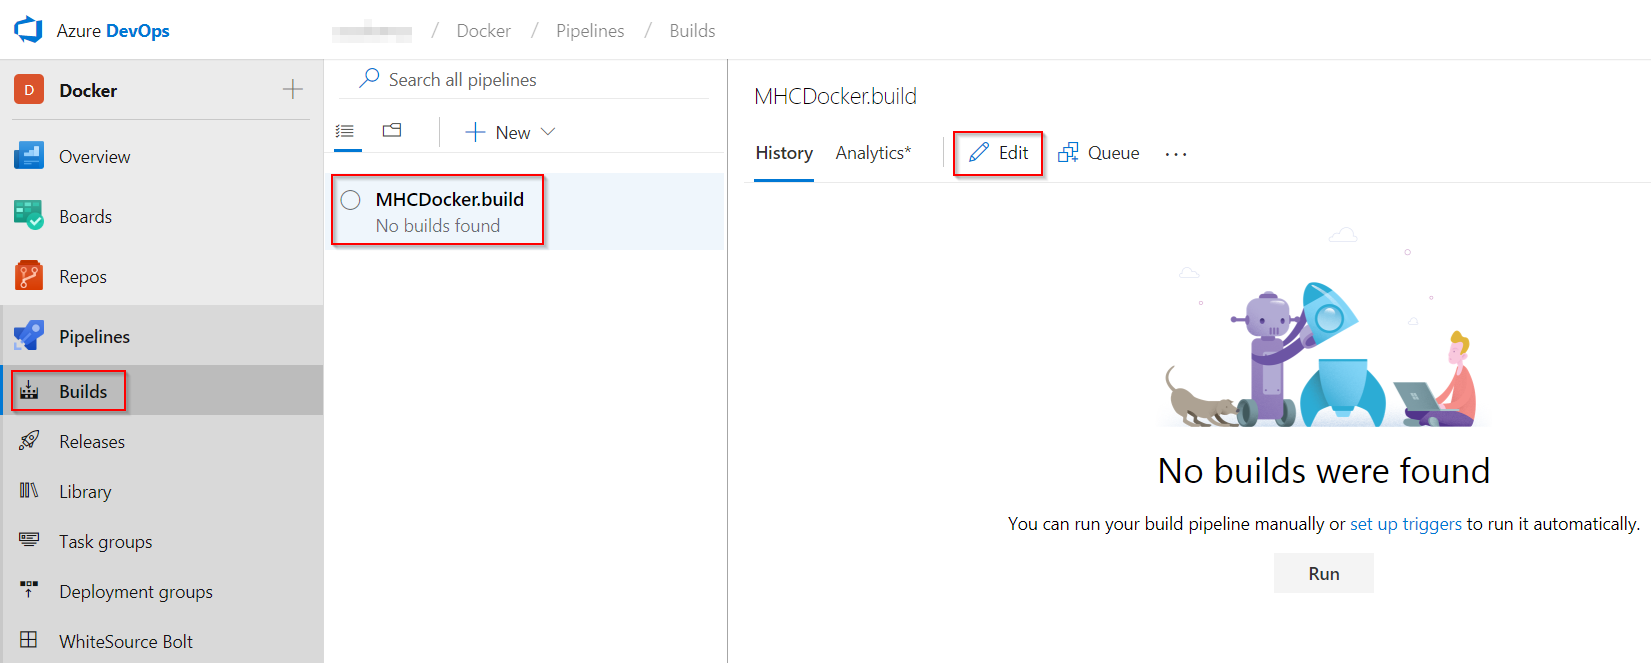The height and width of the screenshot is (663, 1651).
Task: Switch to the pipelines list view icon
Action: [x=346, y=131]
